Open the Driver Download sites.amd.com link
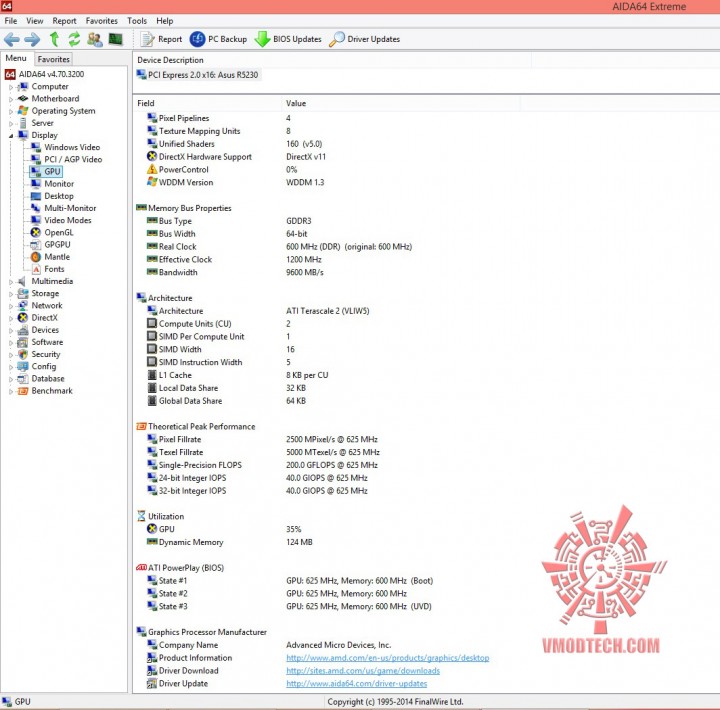720x710 pixels. [x=363, y=671]
